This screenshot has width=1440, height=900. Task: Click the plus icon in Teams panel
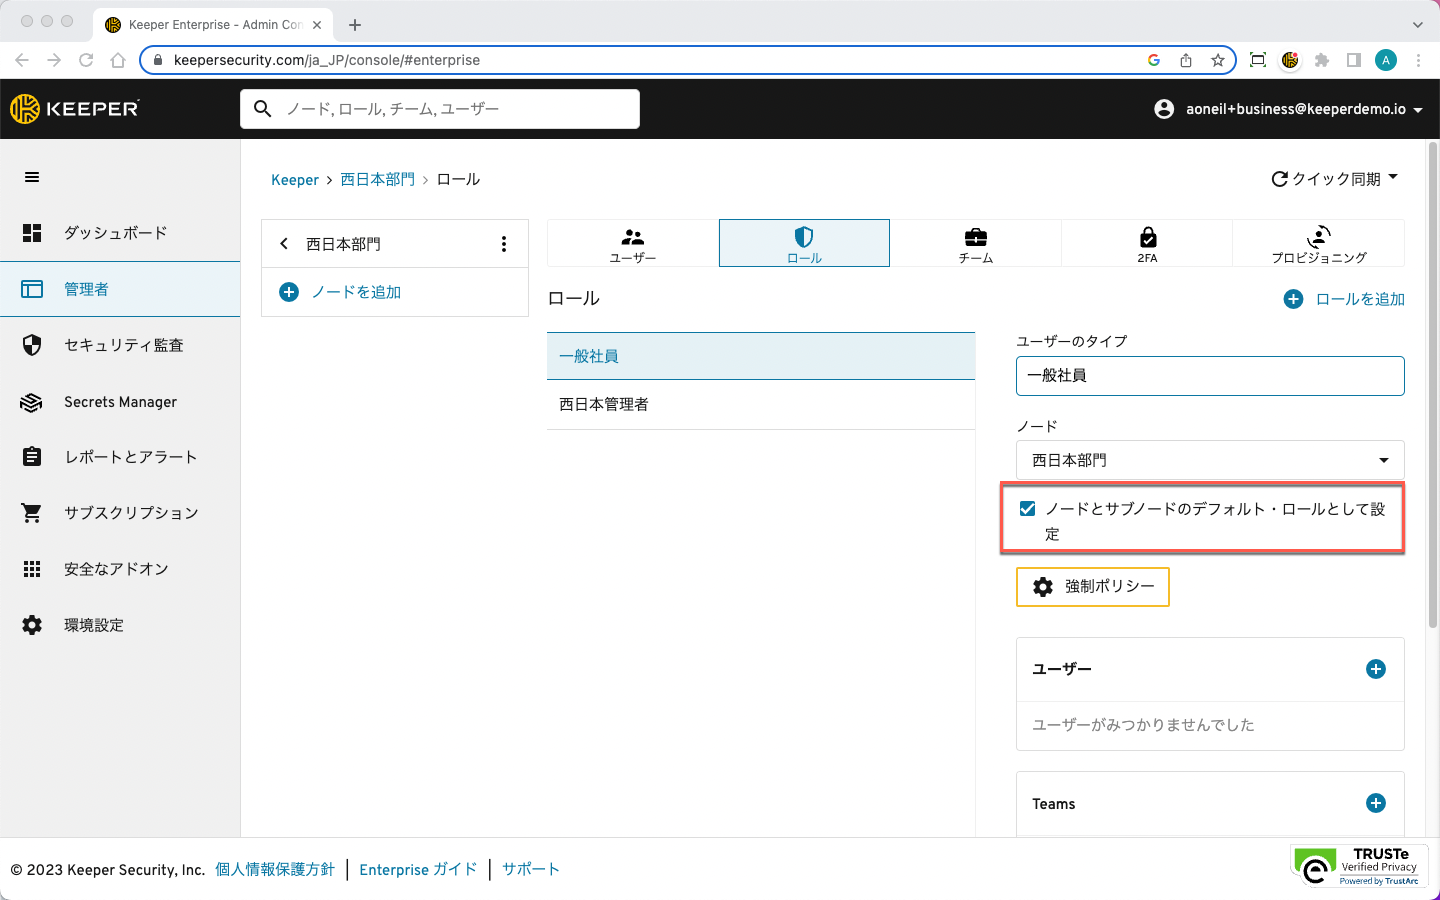tap(1375, 803)
